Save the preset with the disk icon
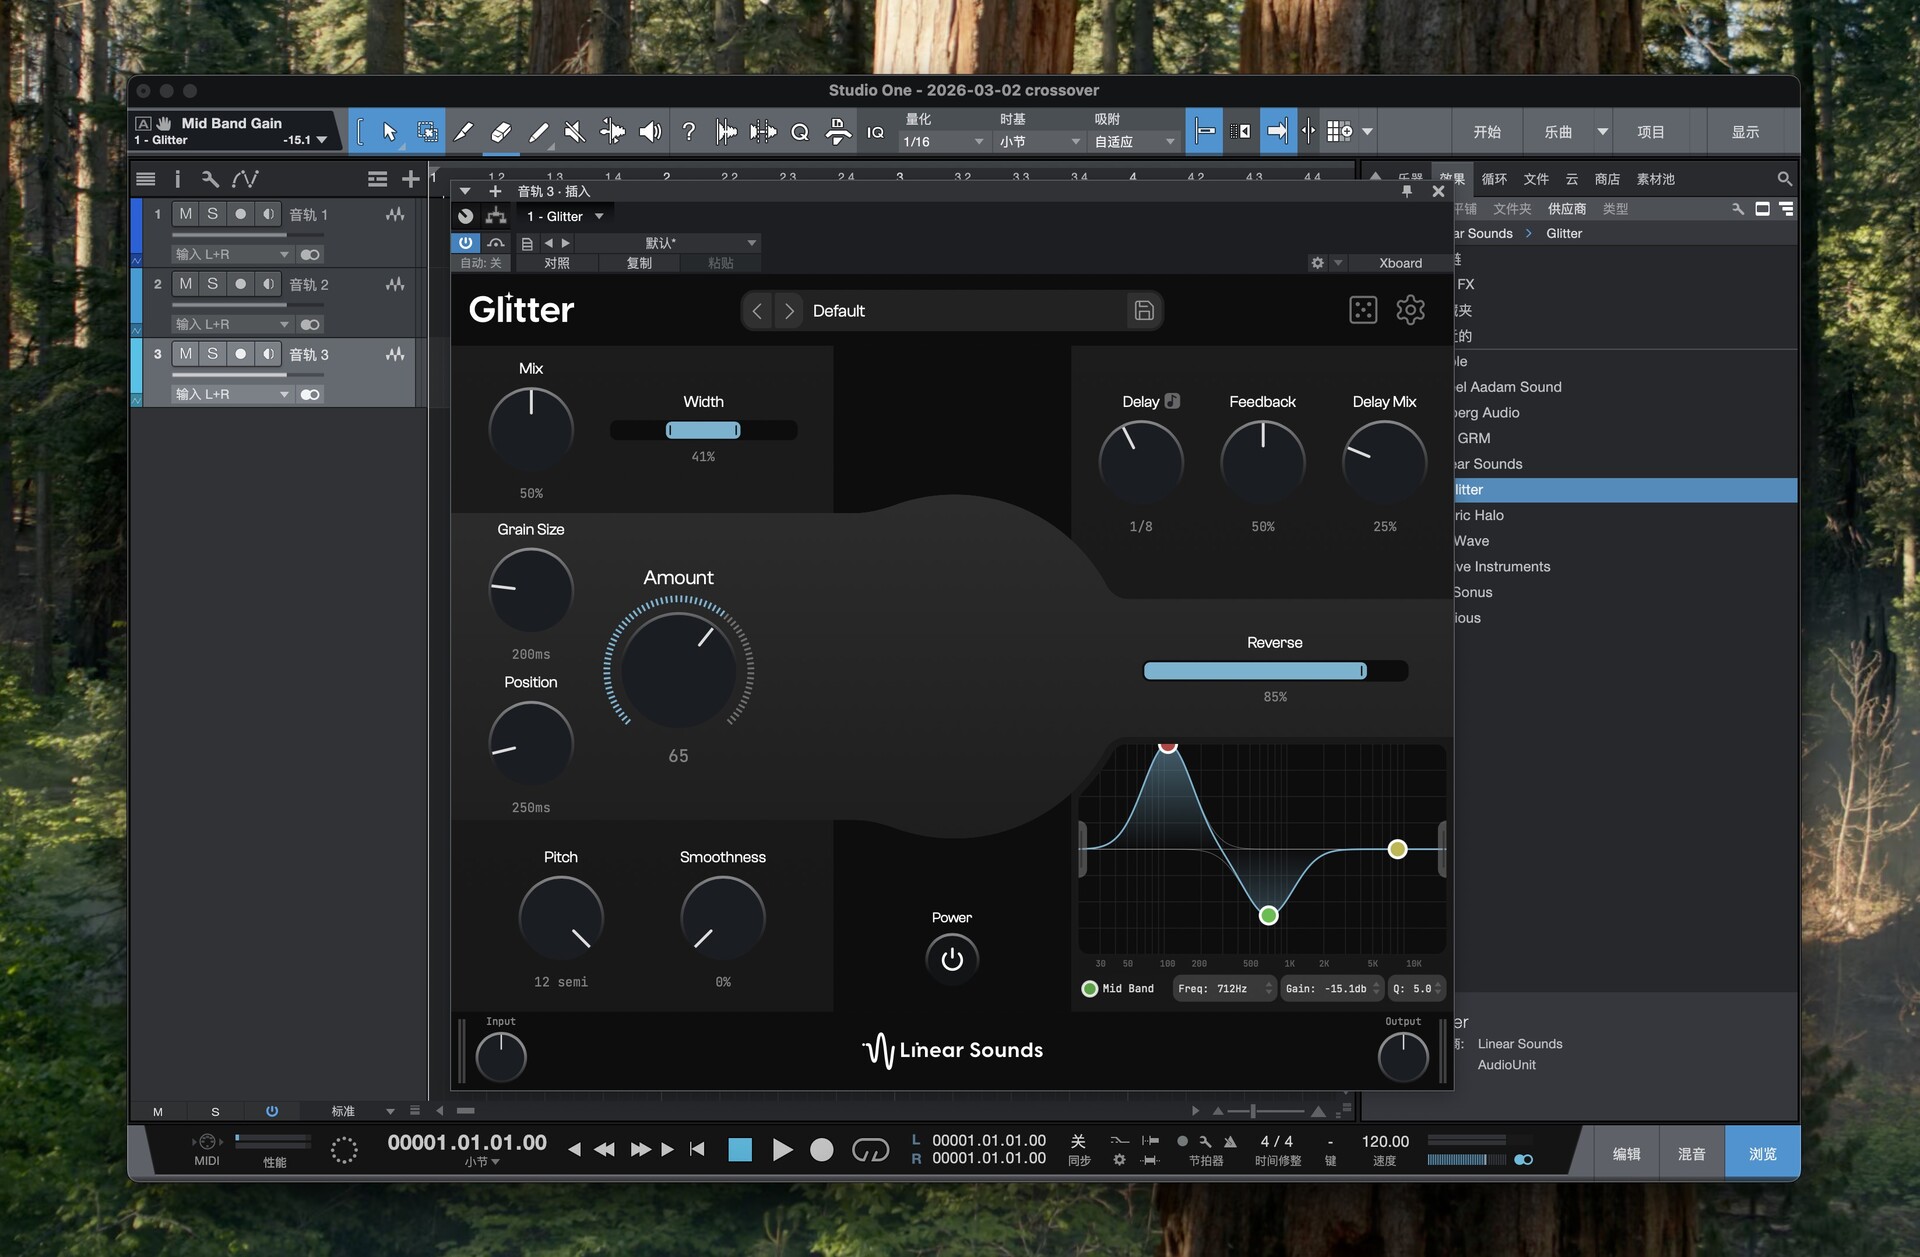The height and width of the screenshot is (1257, 1920). pyautogui.click(x=1144, y=311)
